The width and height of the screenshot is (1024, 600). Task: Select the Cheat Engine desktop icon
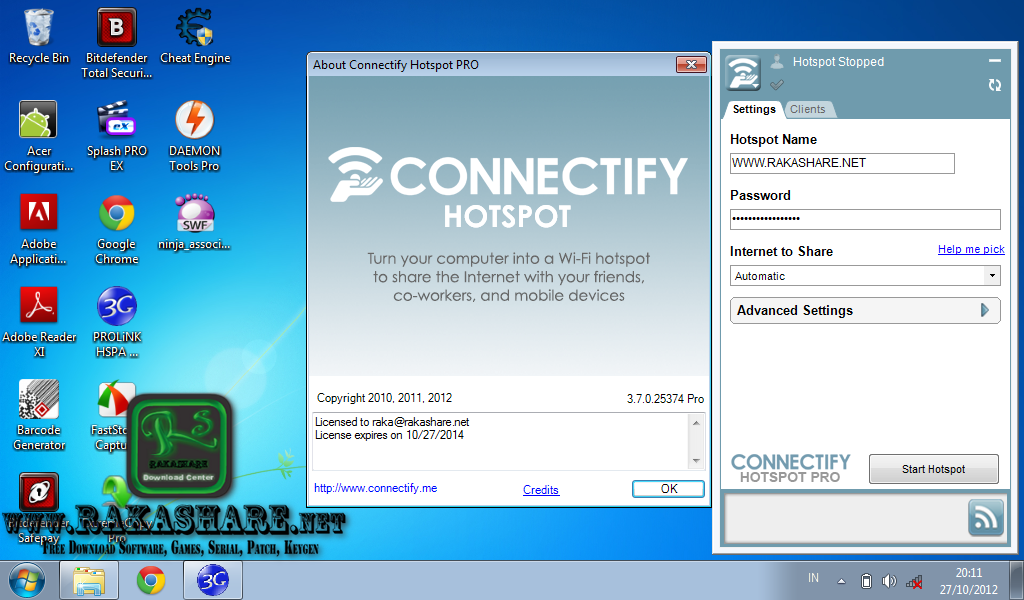[195, 37]
